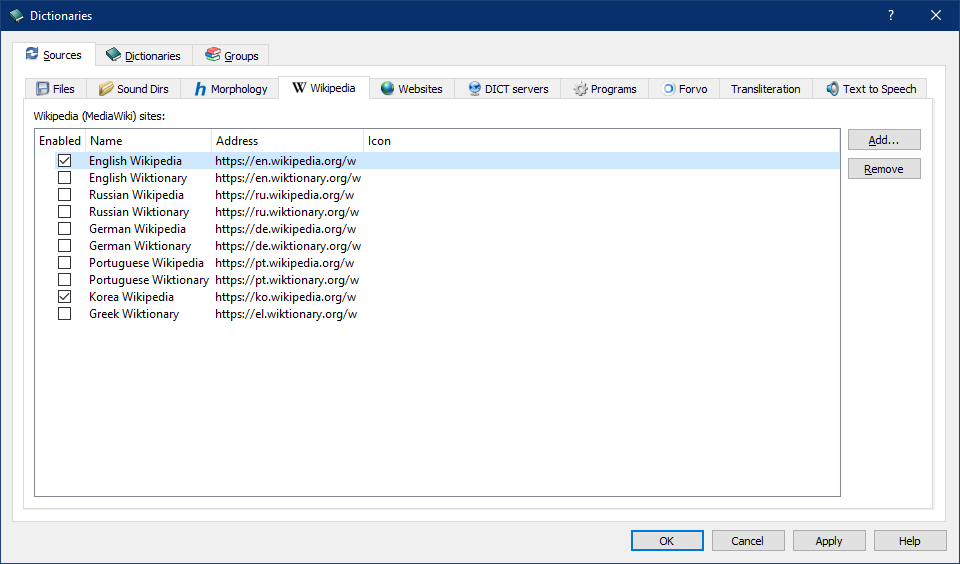Open the Dictionaries top-level tab
960x564 pixels.
(144, 56)
